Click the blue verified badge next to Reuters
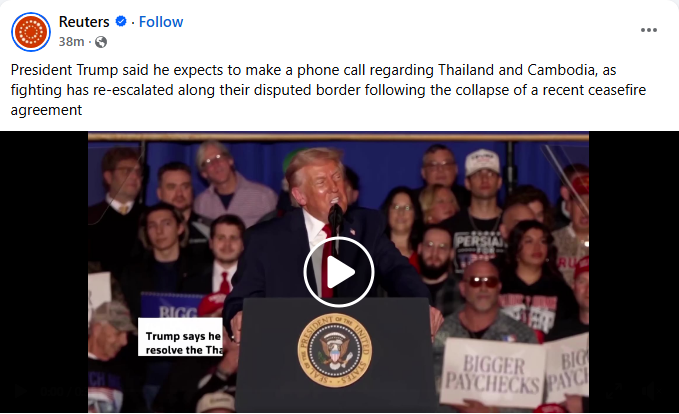Viewport: 679px width, 414px height. click(x=121, y=21)
